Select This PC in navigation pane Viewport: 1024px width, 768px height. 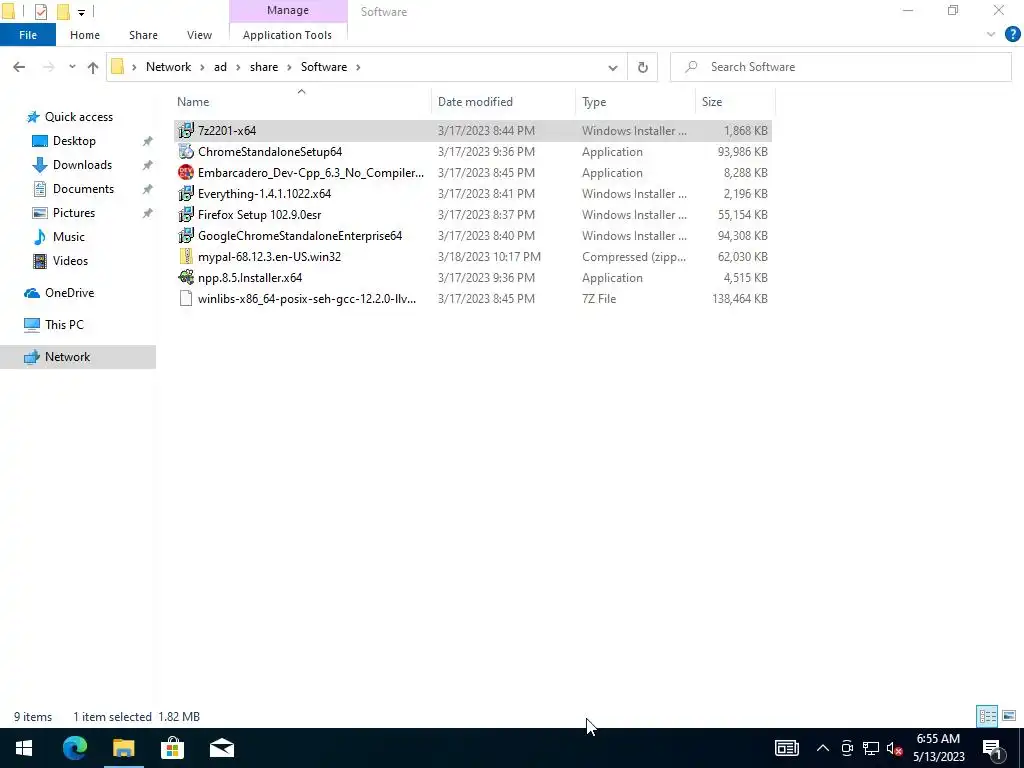64,325
